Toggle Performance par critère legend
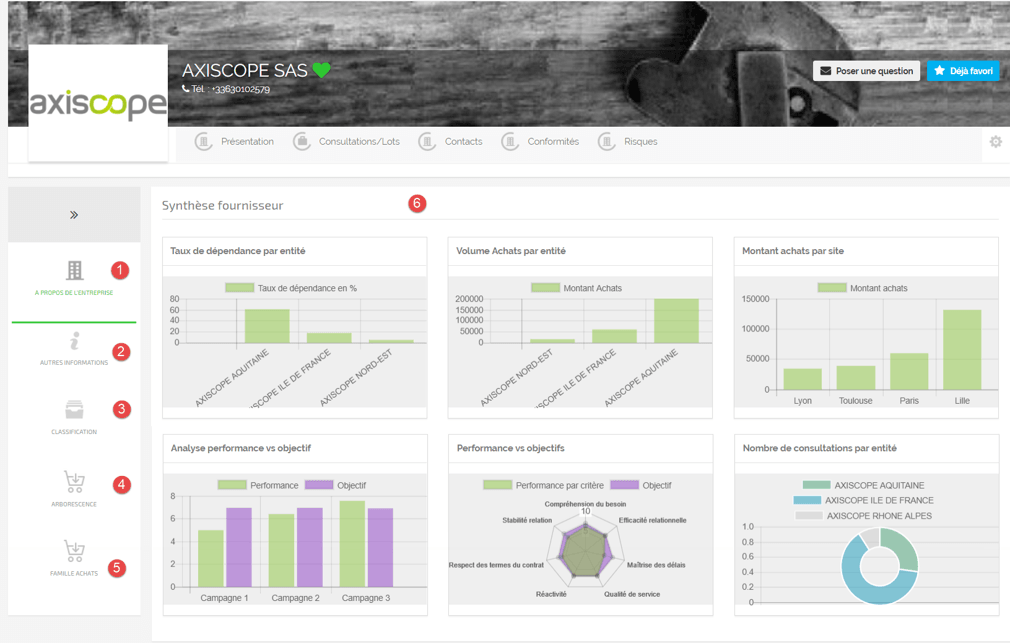This screenshot has height=643, width=1010. 544,485
